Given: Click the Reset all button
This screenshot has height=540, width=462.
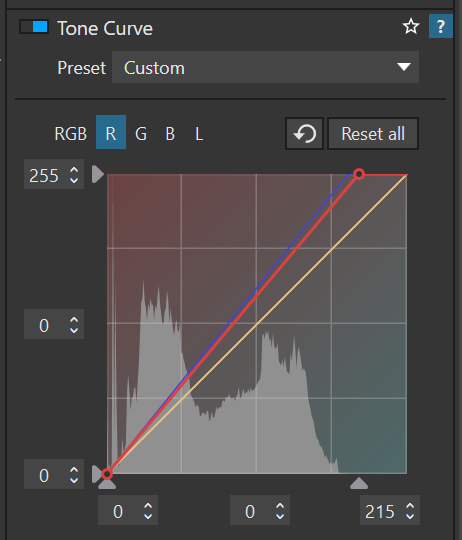Looking at the screenshot, I should pyautogui.click(x=373, y=134).
